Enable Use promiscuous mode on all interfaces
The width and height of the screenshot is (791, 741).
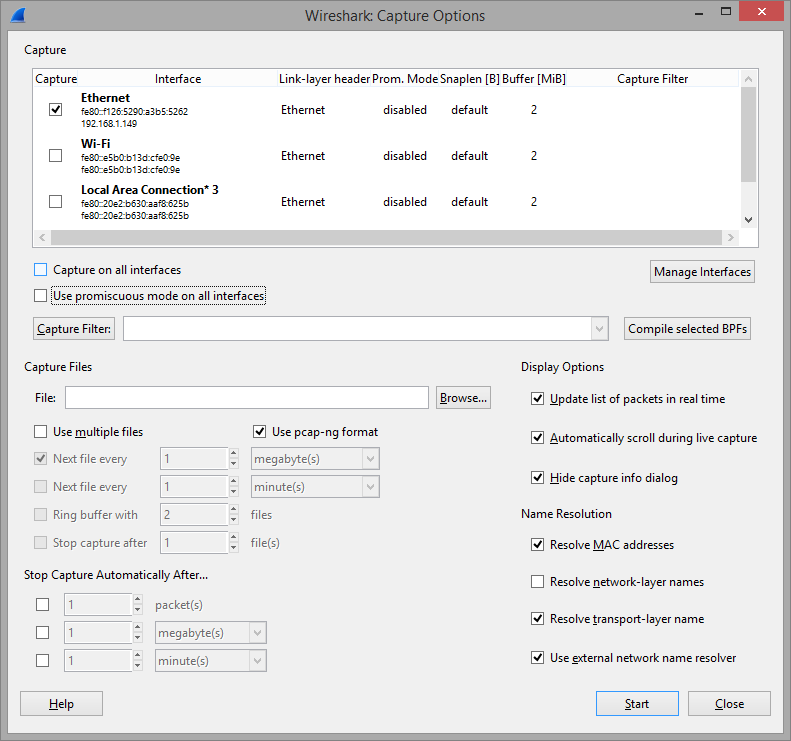pyautogui.click(x=40, y=296)
